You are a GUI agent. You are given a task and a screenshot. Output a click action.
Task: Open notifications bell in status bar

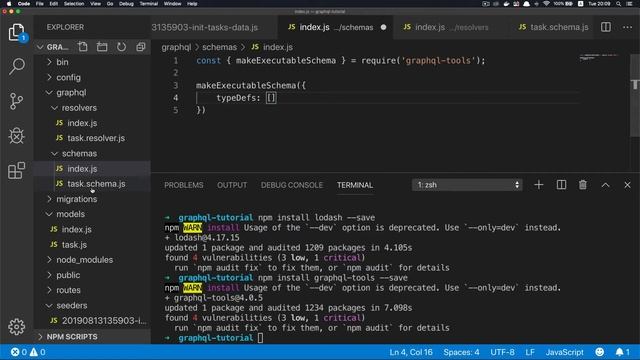point(622,352)
